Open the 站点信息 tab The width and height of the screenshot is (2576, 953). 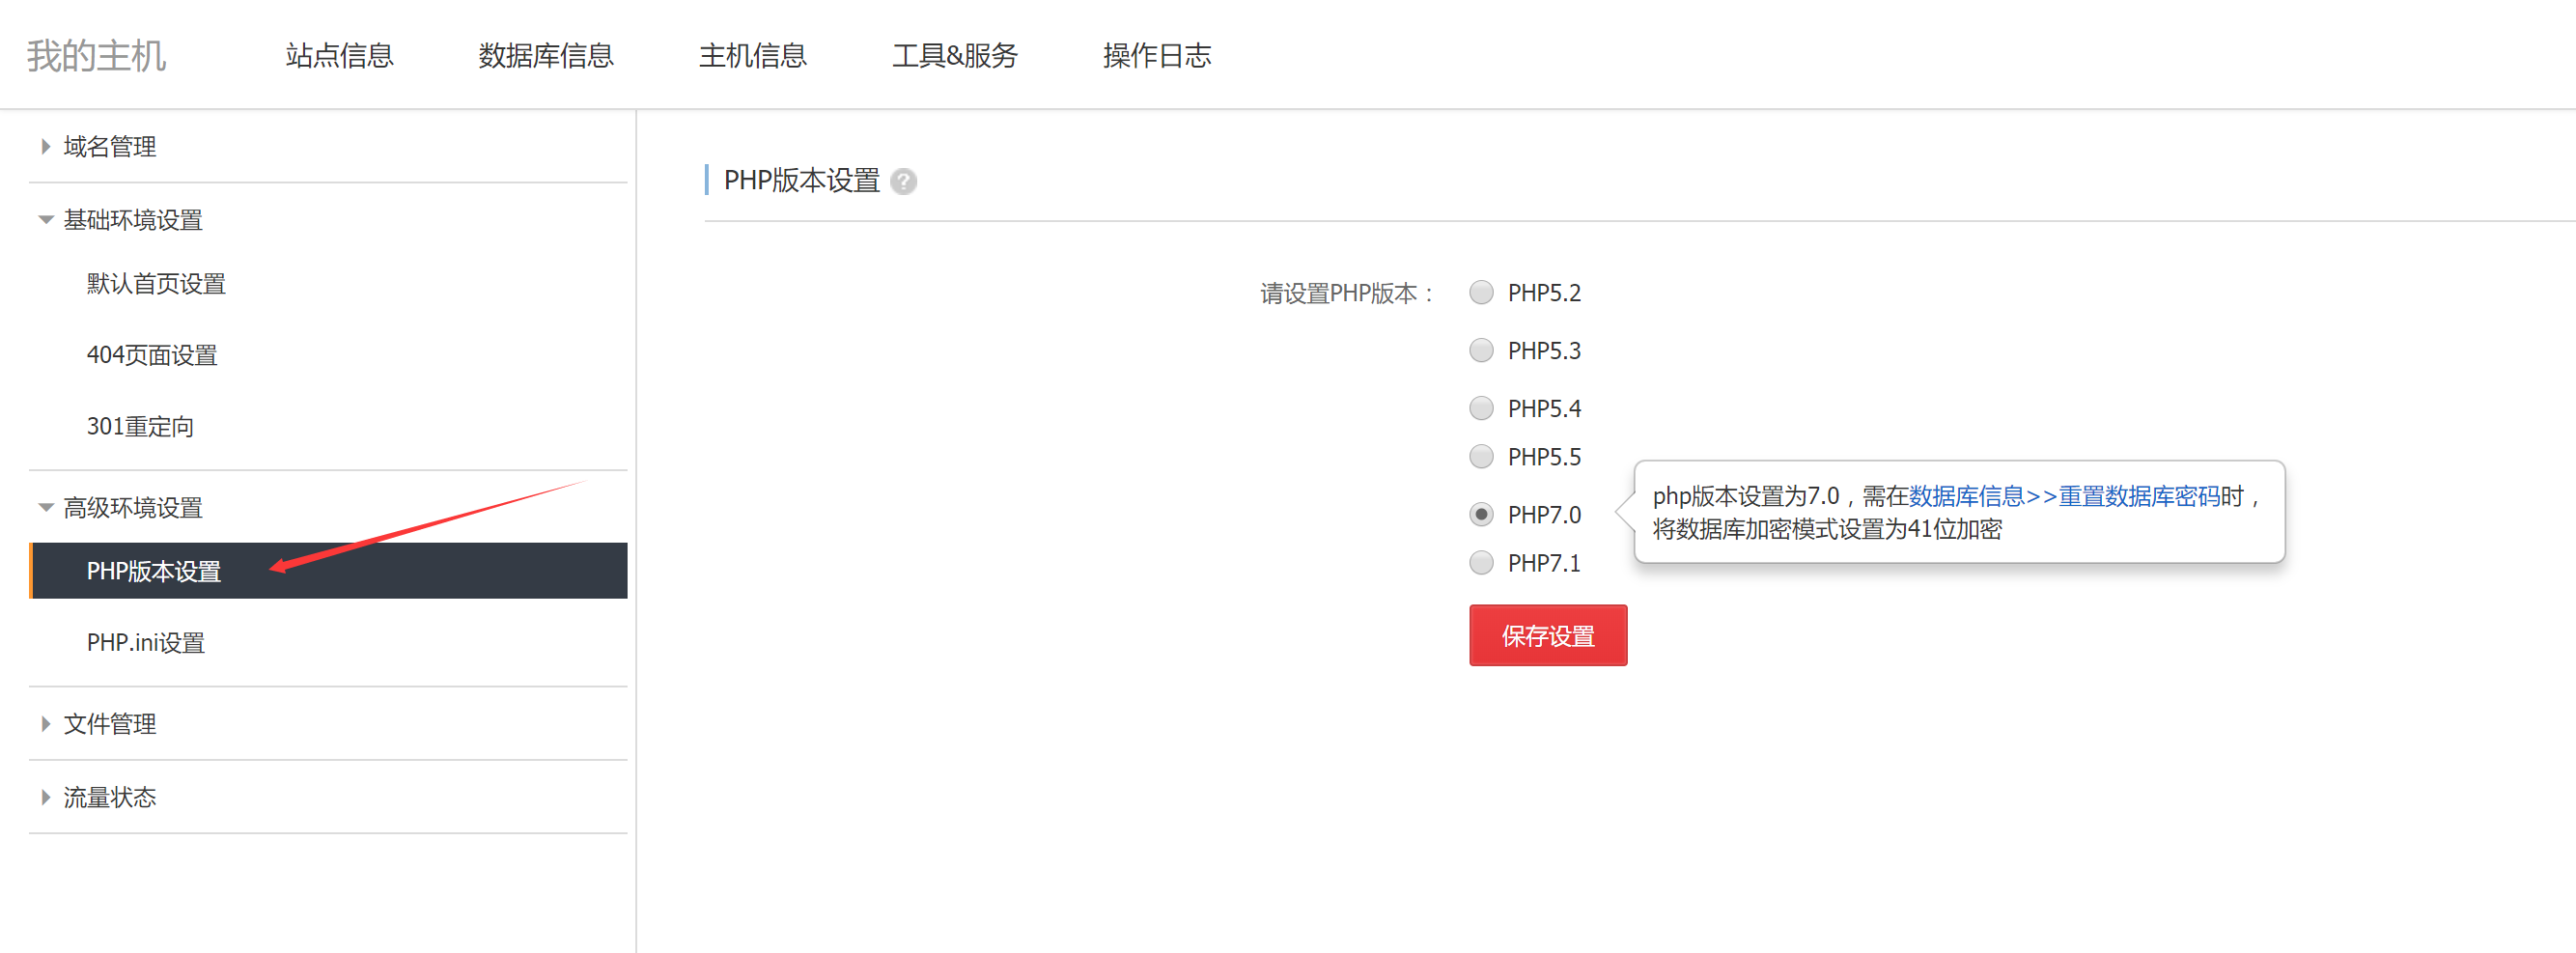(x=339, y=55)
